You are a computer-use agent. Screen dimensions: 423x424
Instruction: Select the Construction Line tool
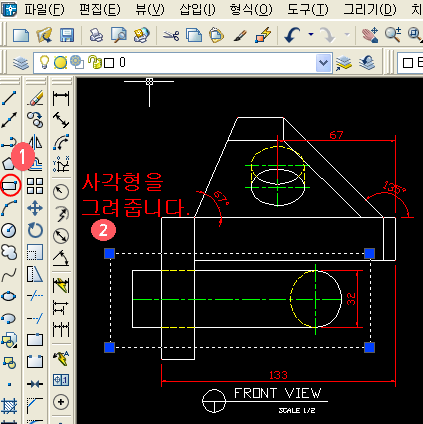tap(9, 120)
